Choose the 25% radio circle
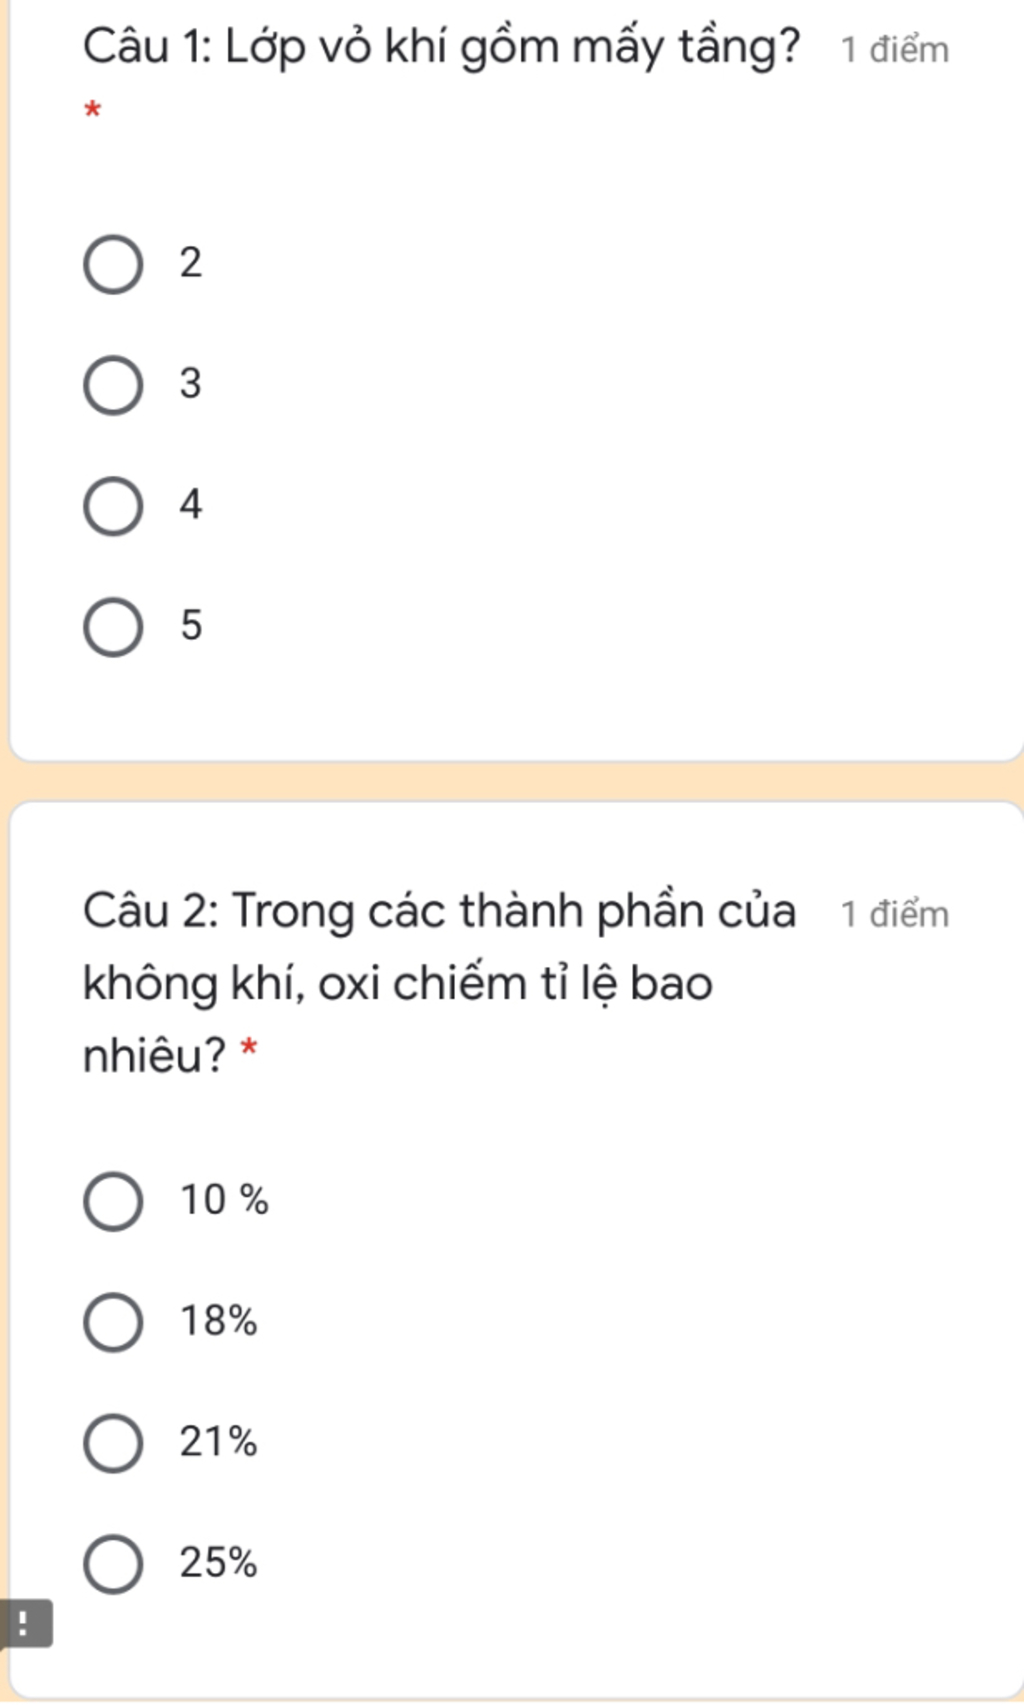Screen dimensions: 1024x1705 pyautogui.click(x=113, y=1564)
